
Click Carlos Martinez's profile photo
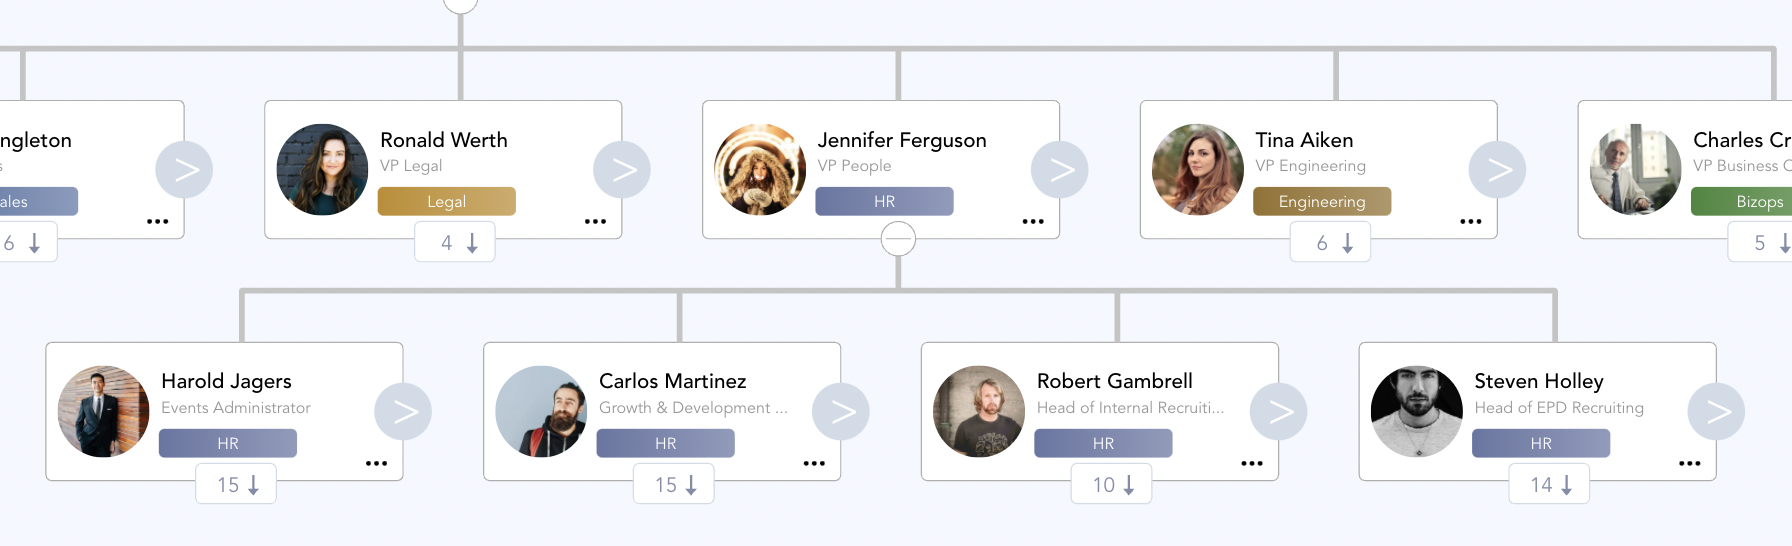[x=542, y=412]
